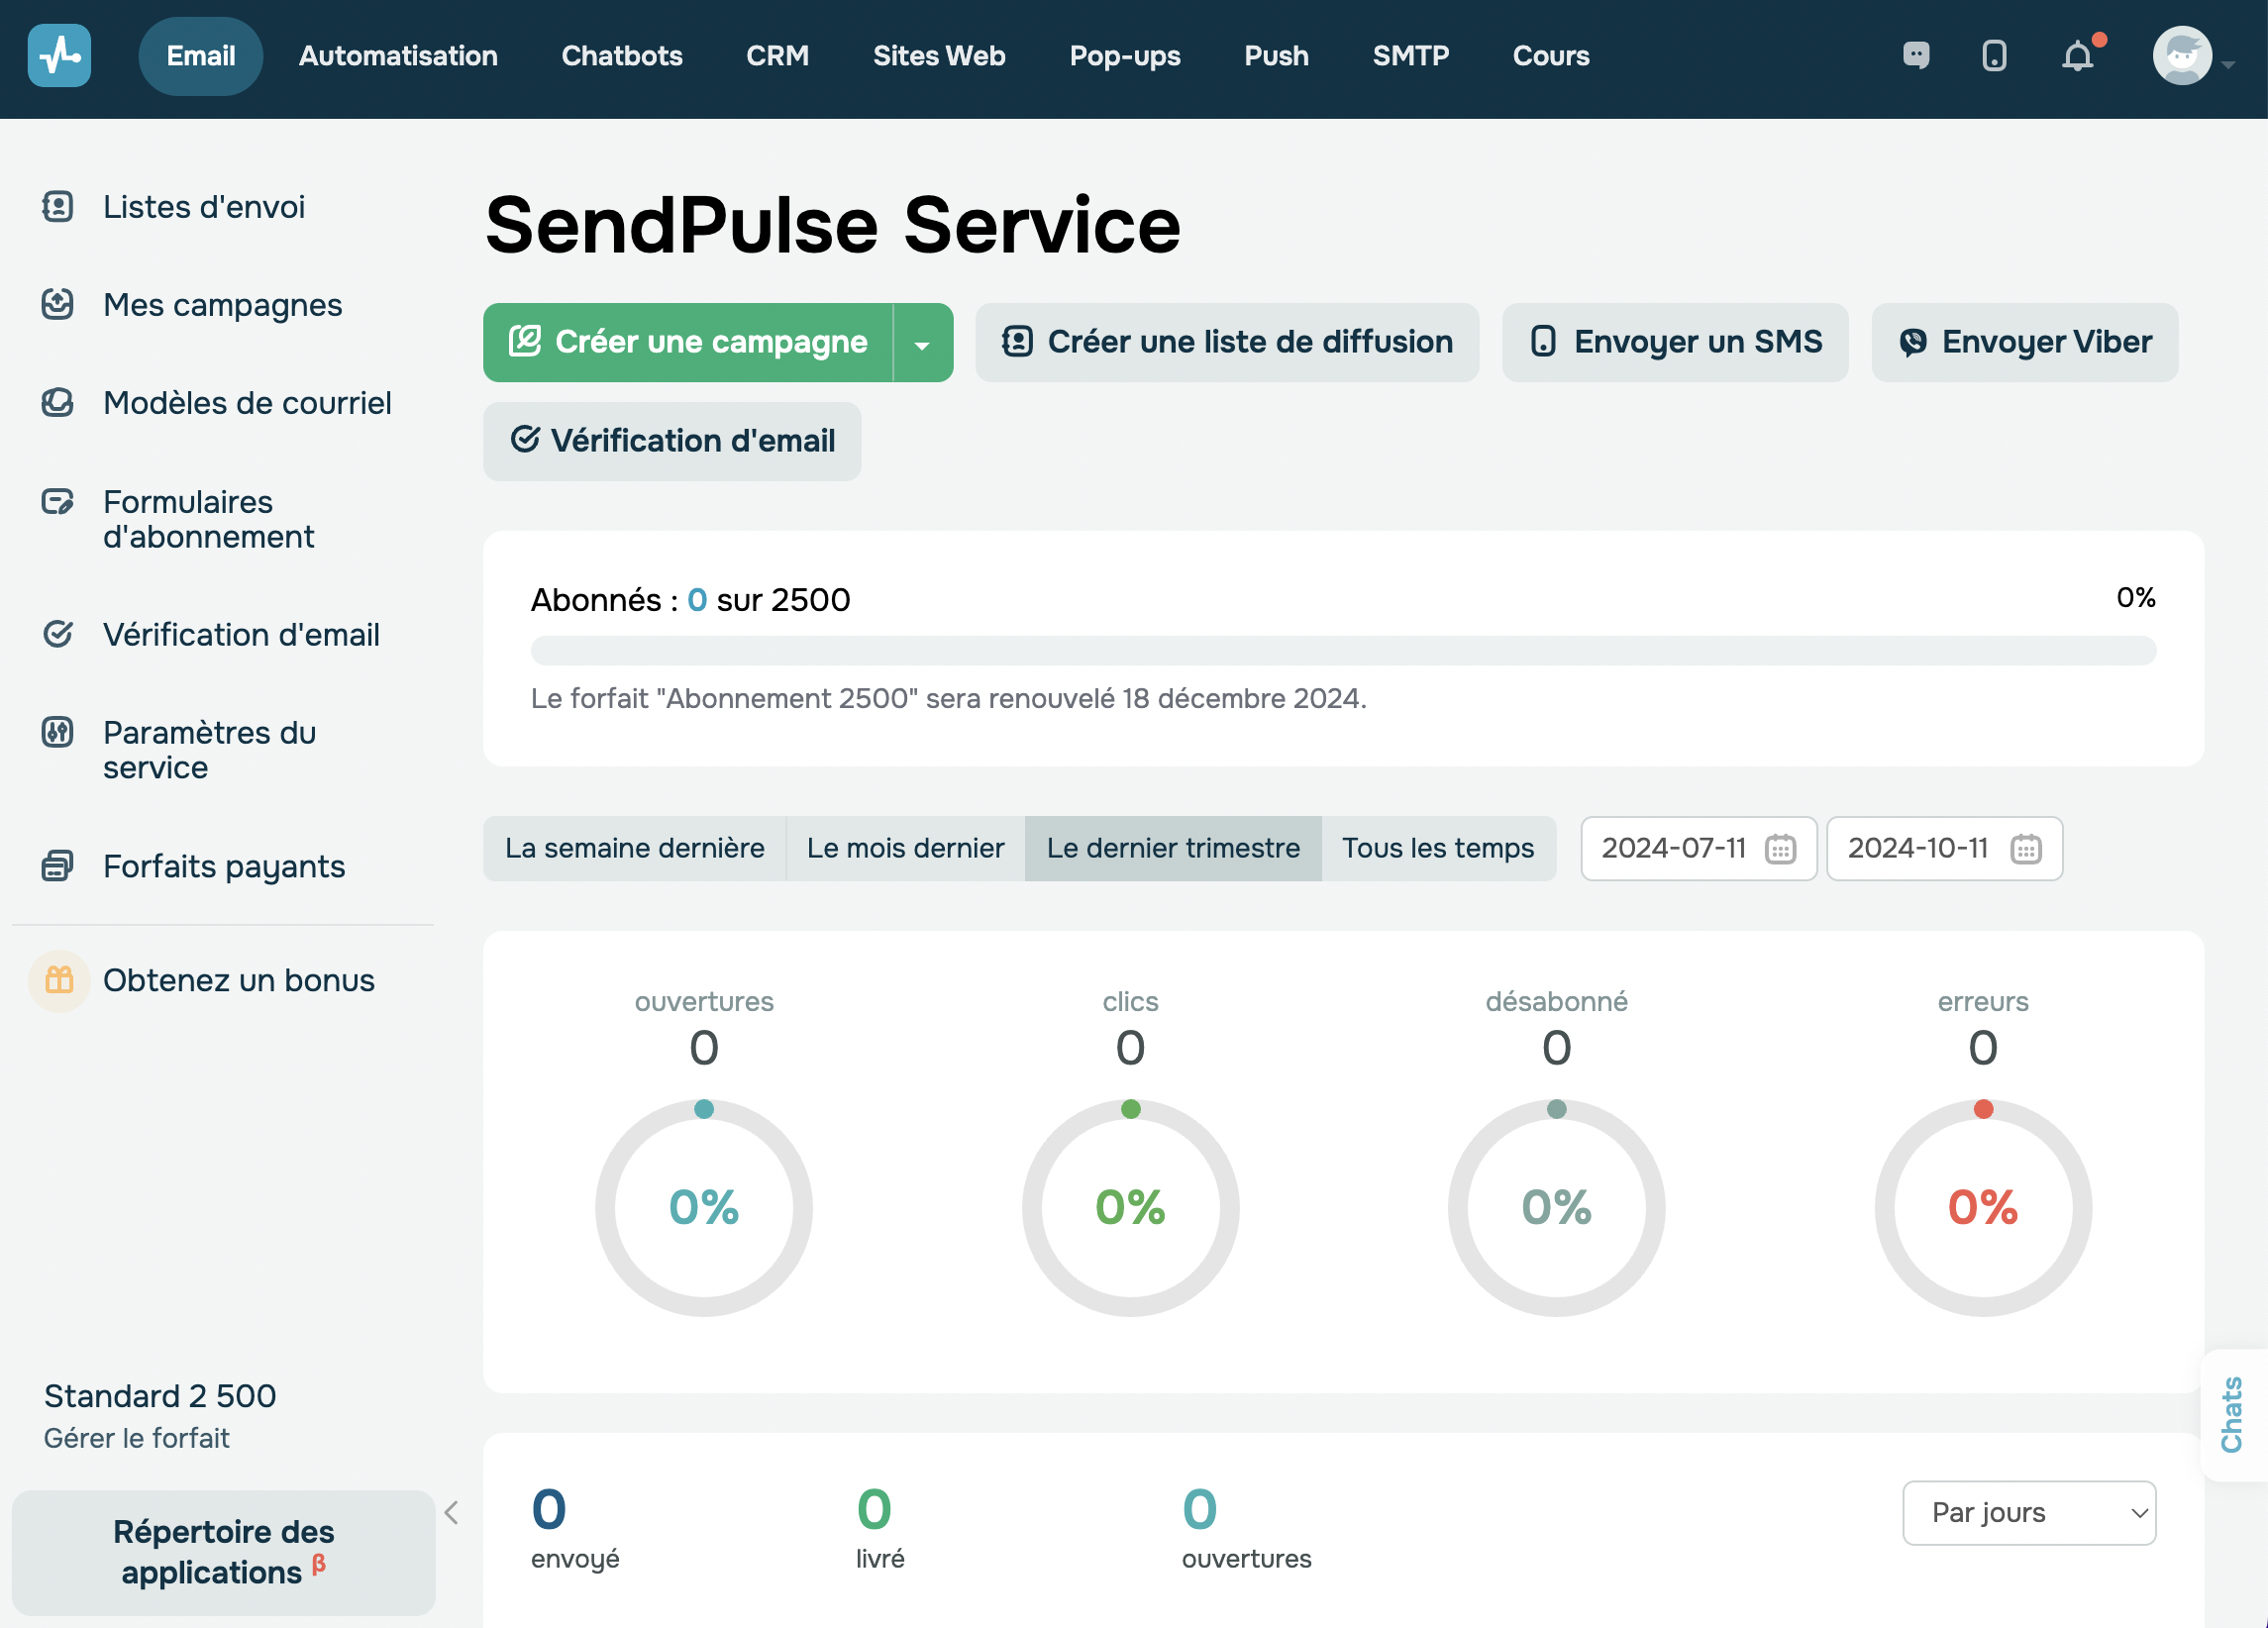
Task: Open the SMTP tab
Action: (x=1410, y=56)
